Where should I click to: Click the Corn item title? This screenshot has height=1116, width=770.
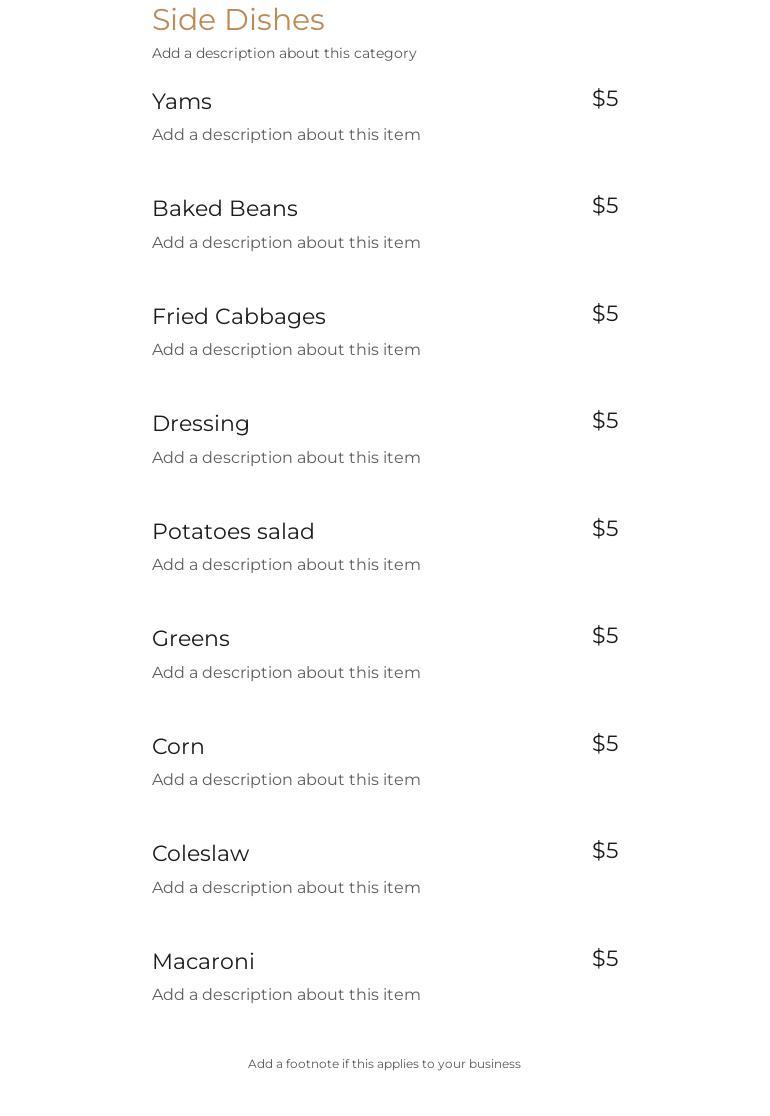pyautogui.click(x=178, y=747)
